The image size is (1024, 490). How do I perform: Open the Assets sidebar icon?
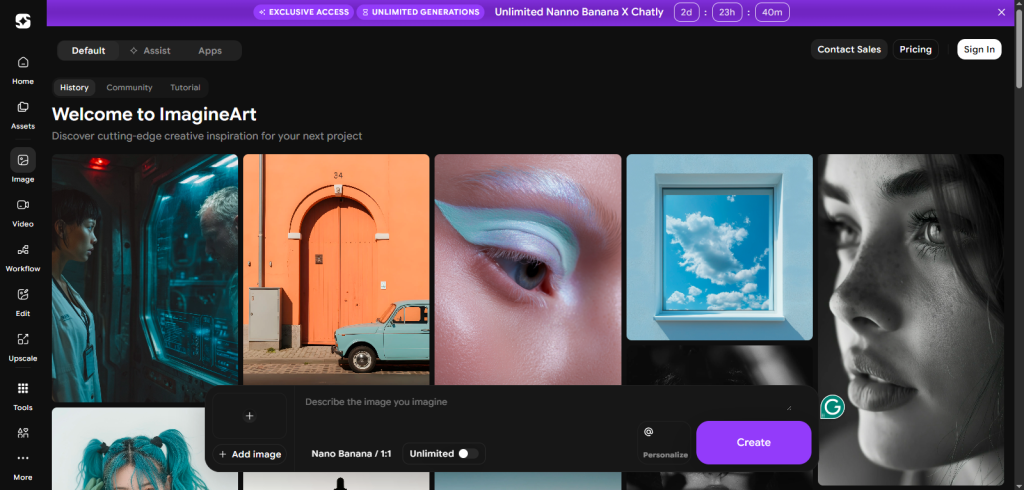tap(23, 108)
